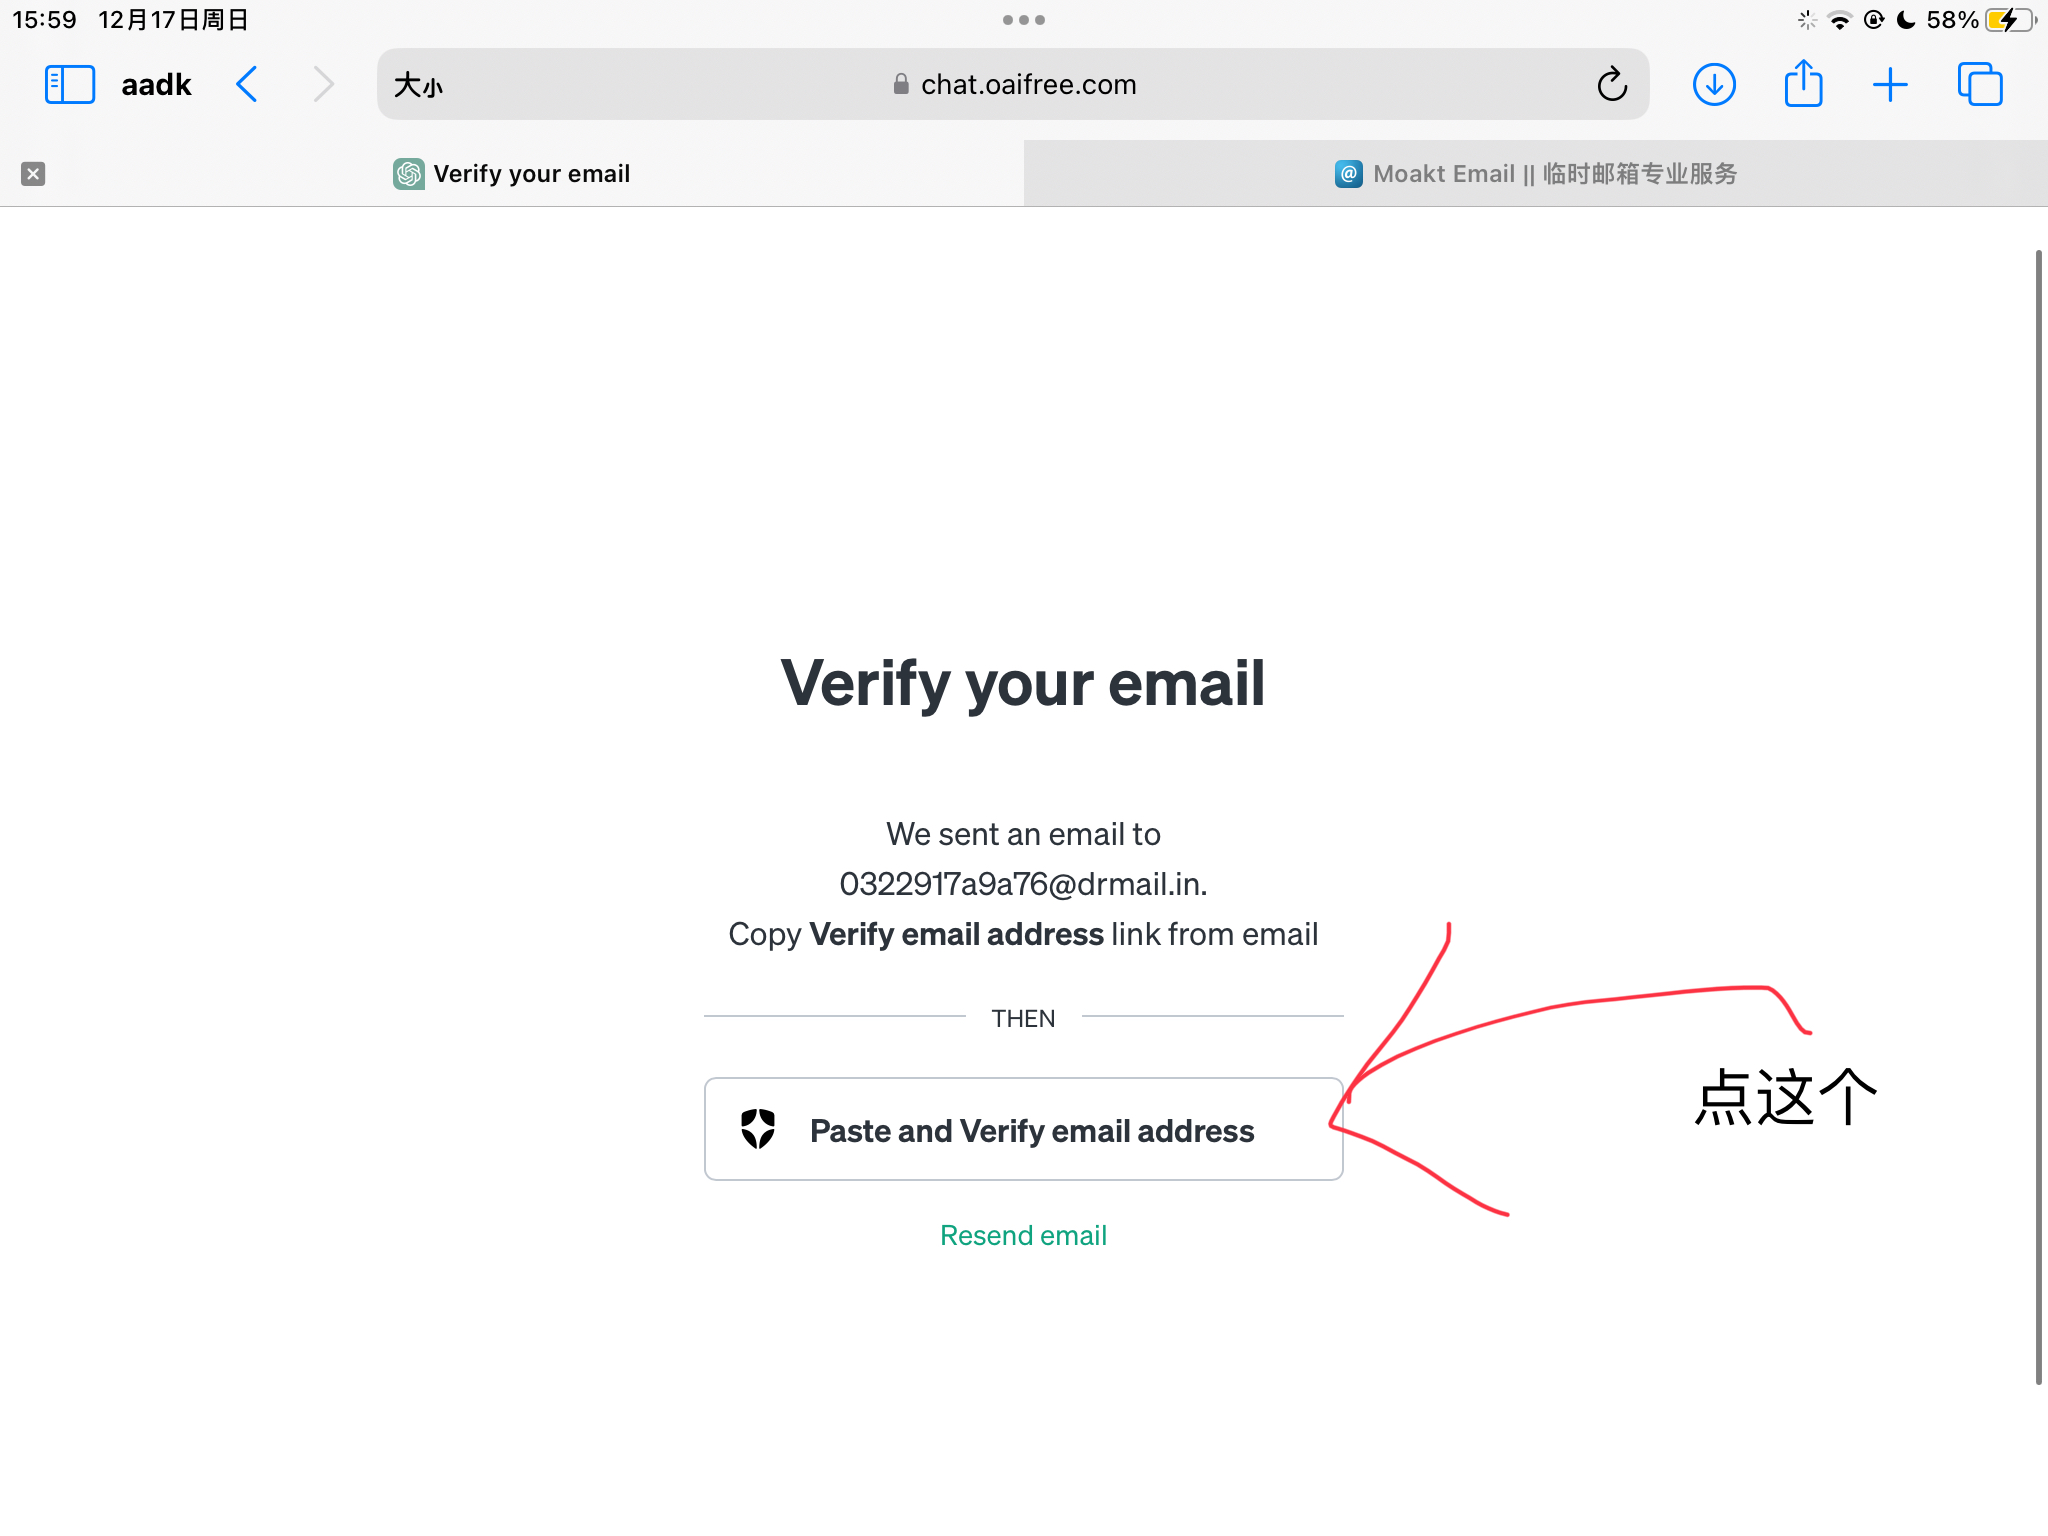Screen dimensions: 2048x1536
Task: Open the downloads icon
Action: pos(1714,85)
